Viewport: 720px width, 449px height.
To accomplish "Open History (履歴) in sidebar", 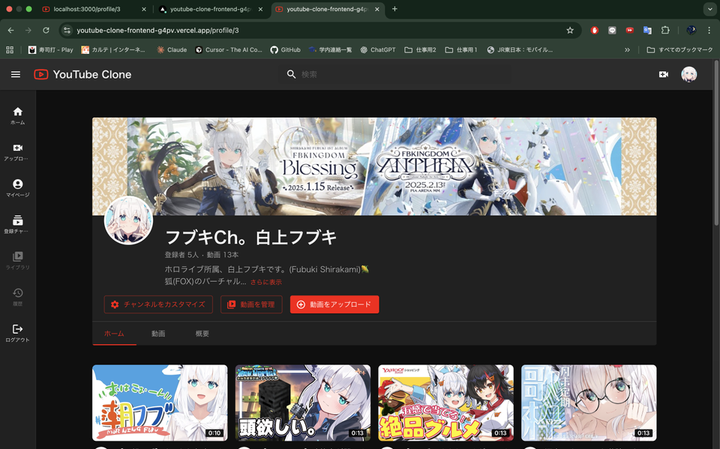I will pyautogui.click(x=18, y=297).
